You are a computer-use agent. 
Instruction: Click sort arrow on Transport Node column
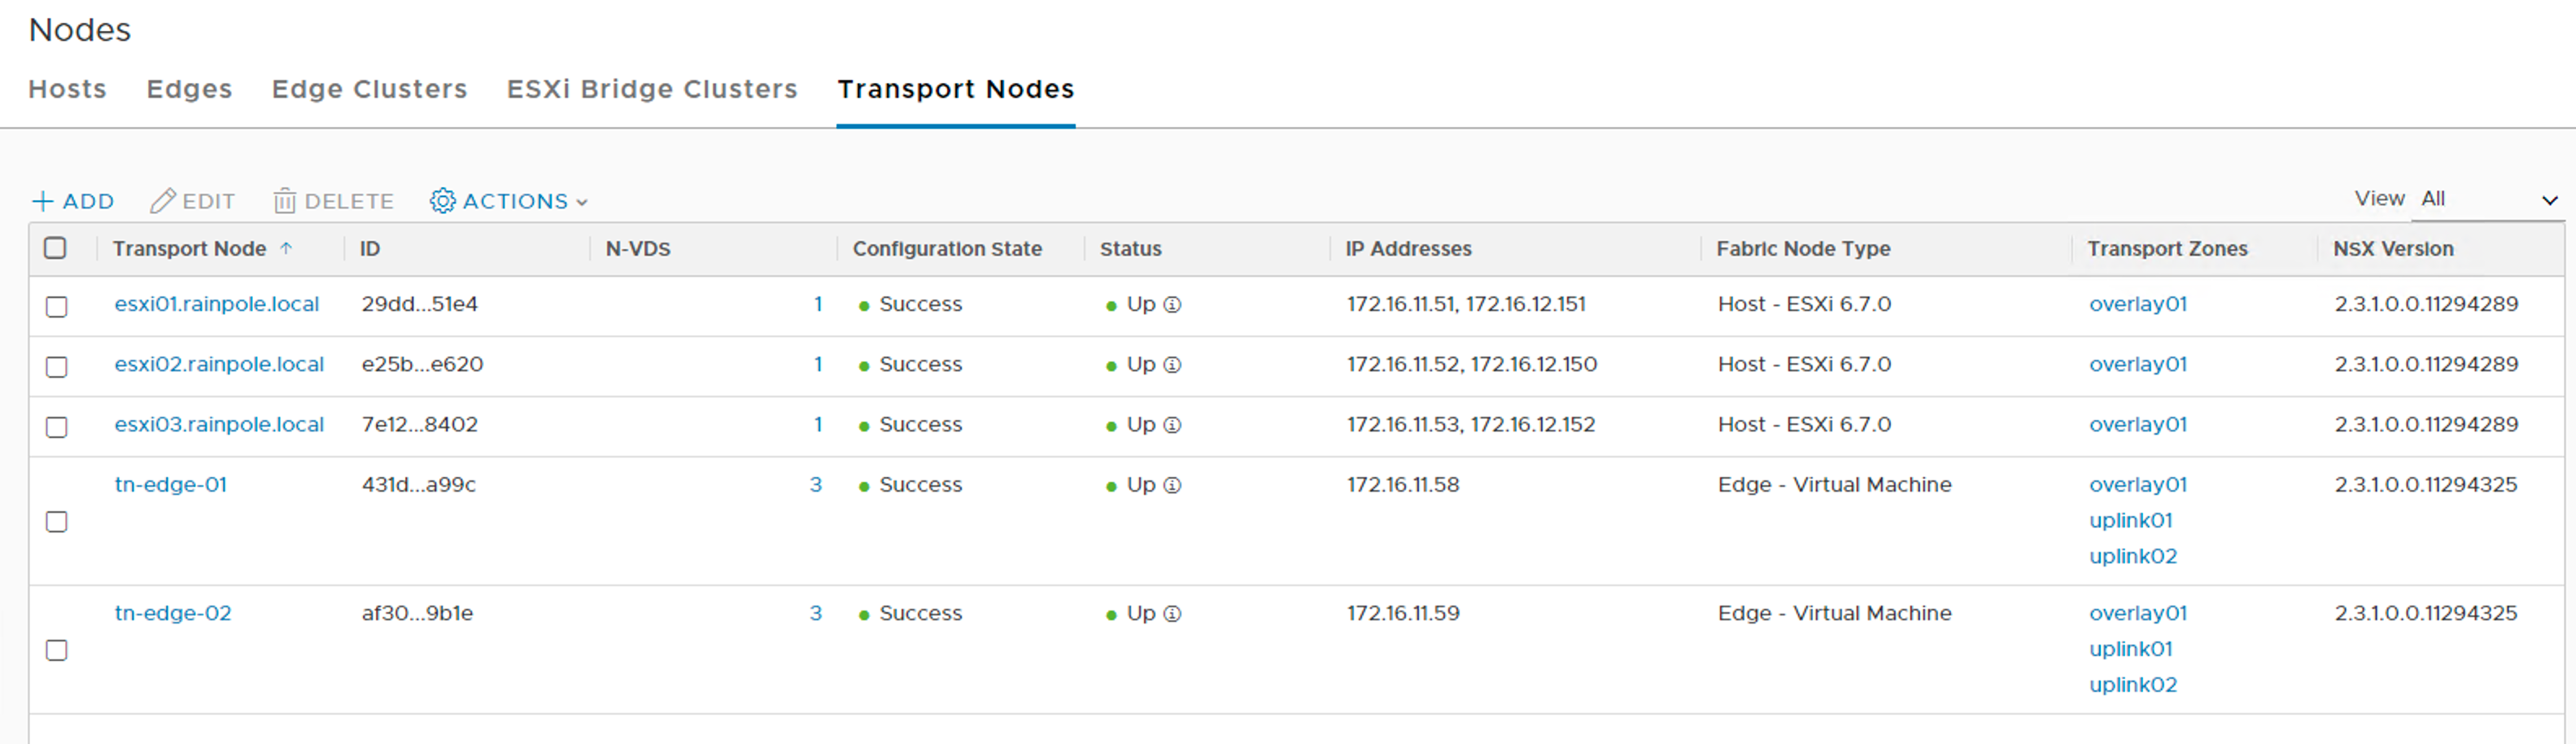tap(286, 248)
